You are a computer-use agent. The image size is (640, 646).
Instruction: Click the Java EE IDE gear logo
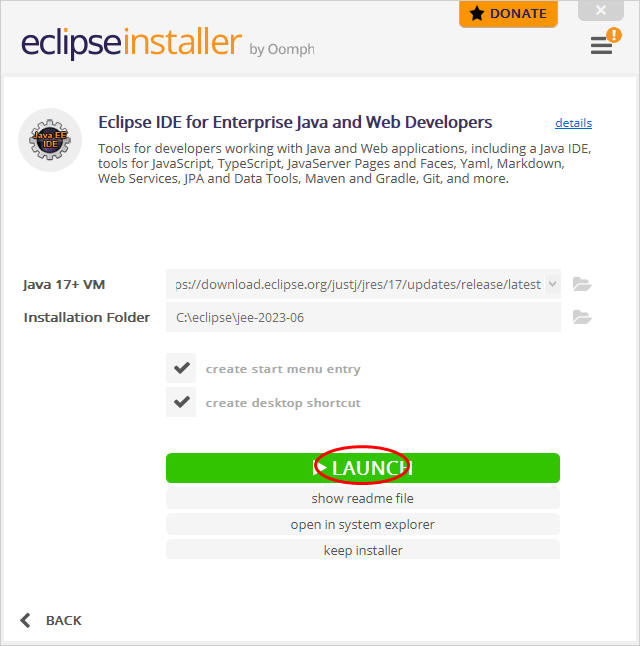coord(50,140)
